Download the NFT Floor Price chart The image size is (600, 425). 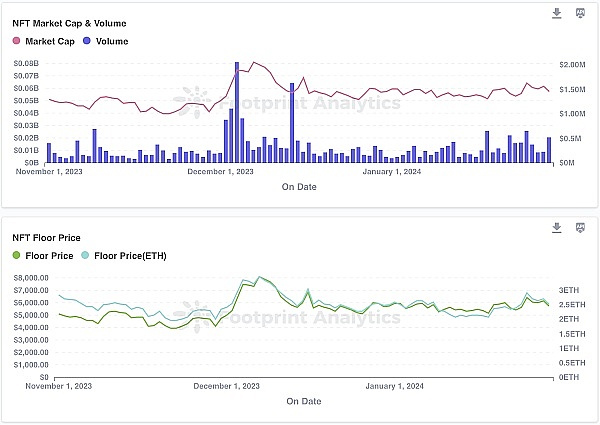(x=557, y=228)
